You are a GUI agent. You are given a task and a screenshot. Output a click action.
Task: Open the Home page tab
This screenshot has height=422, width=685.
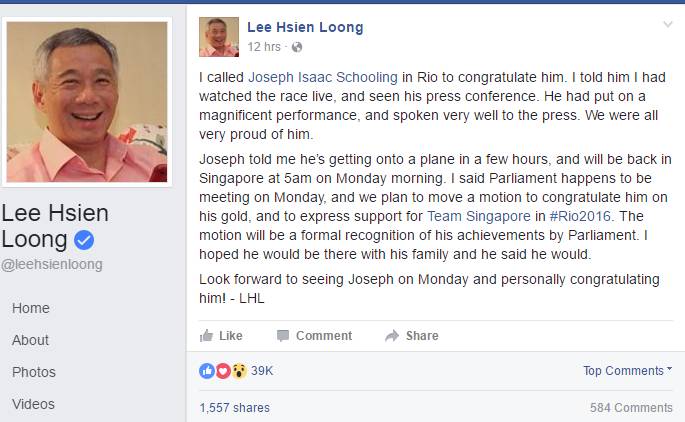(x=30, y=309)
